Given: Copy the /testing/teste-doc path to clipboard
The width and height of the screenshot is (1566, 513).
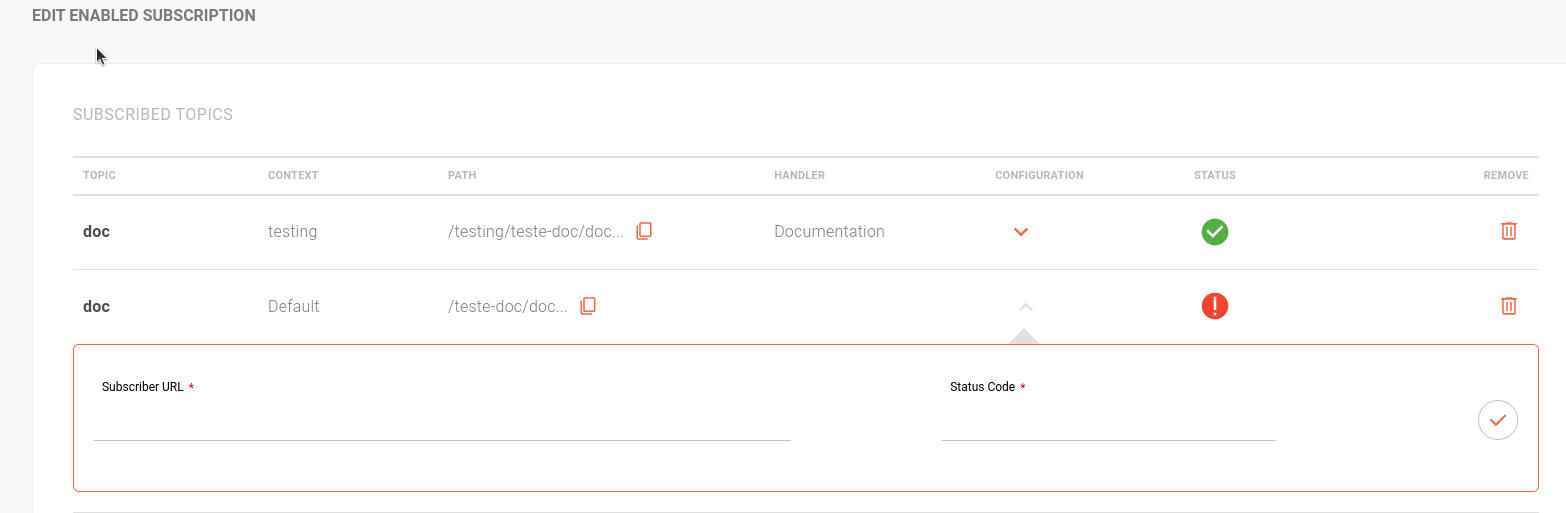Looking at the screenshot, I should point(644,231).
